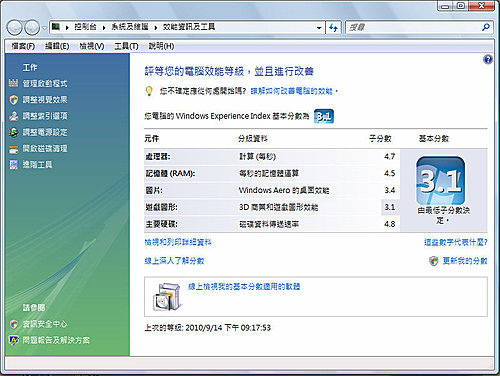Click the 3.4 graphics subscore
Viewport: 500px width, 376px height.
[389, 190]
